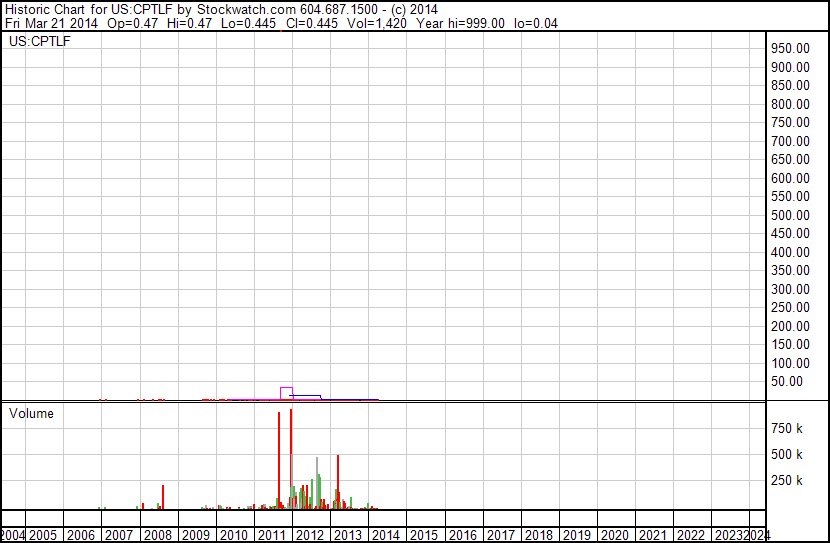The width and height of the screenshot is (830, 543).
Task: Click the 100.00 price axis label
Action: (x=790, y=363)
